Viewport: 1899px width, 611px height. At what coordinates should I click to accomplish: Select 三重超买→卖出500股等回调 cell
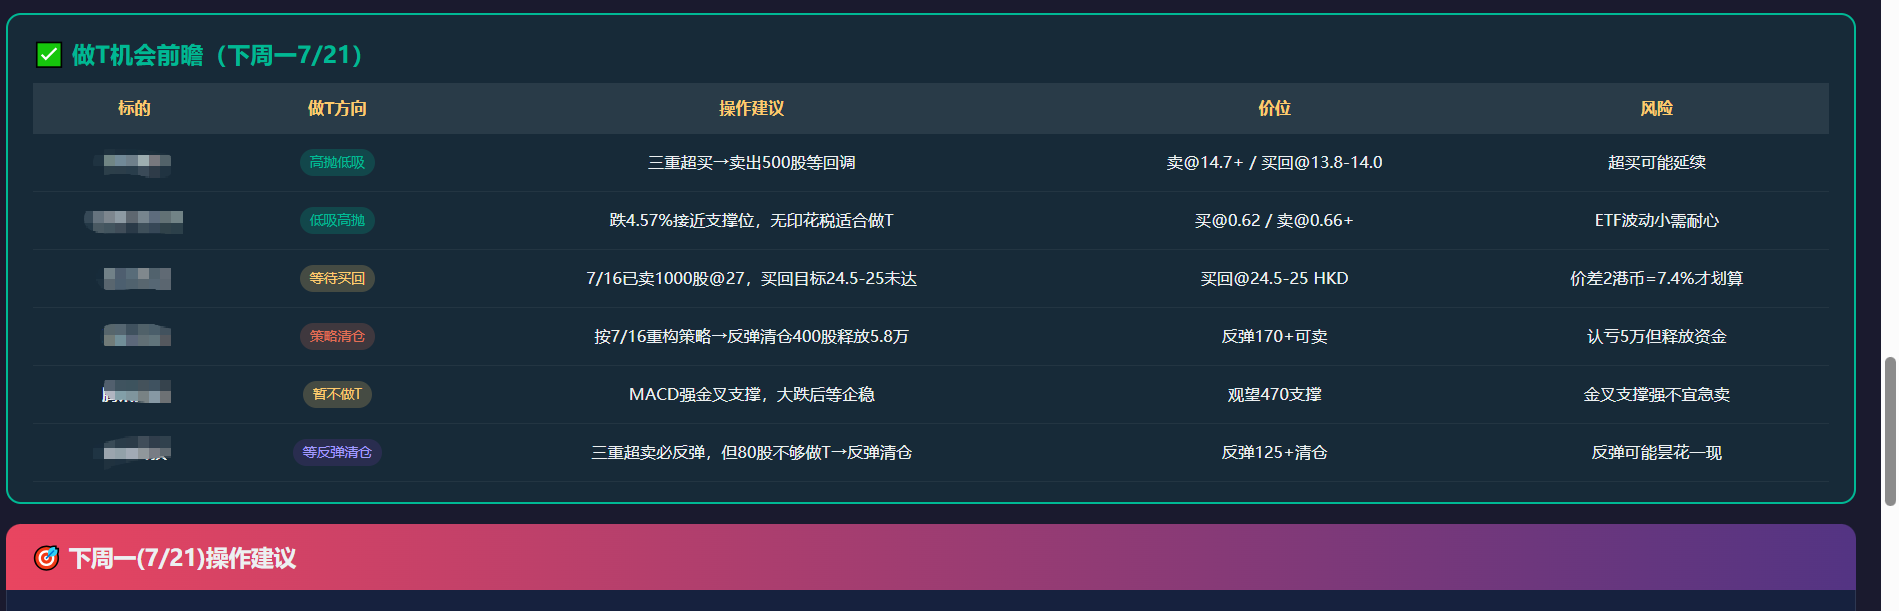pos(751,162)
